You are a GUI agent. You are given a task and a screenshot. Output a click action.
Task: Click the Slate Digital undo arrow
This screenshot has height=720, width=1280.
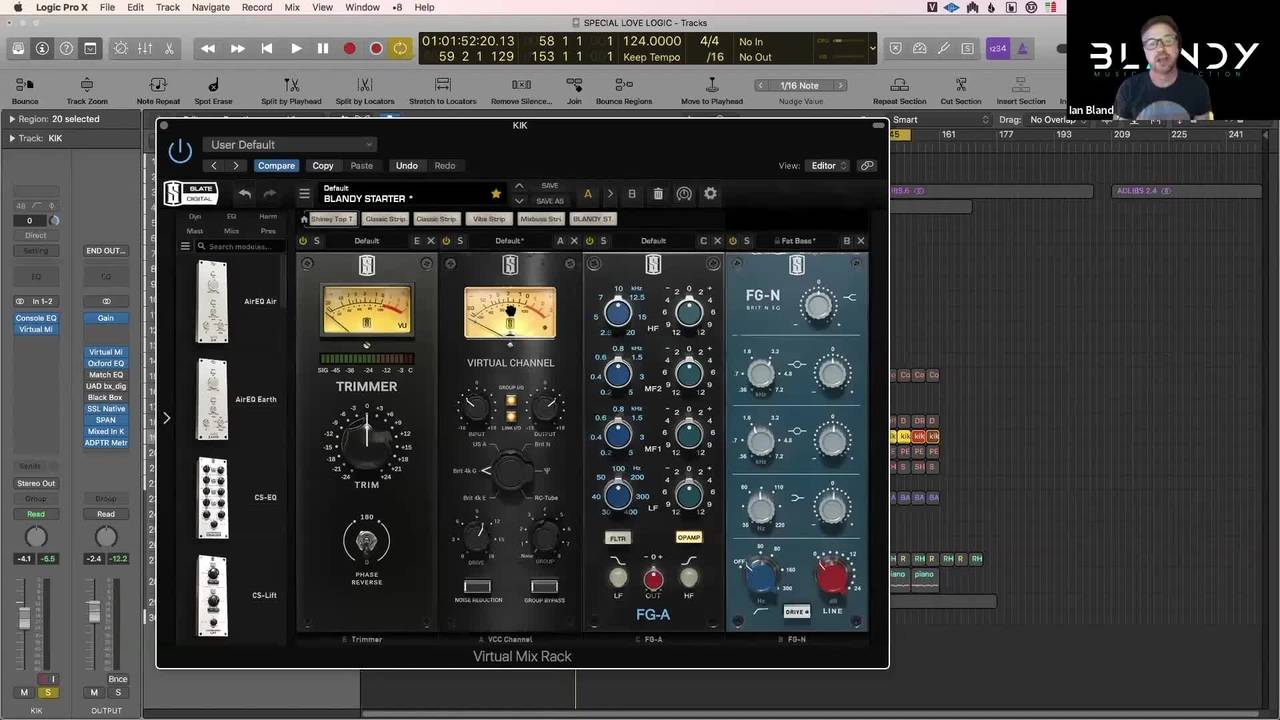[244, 194]
